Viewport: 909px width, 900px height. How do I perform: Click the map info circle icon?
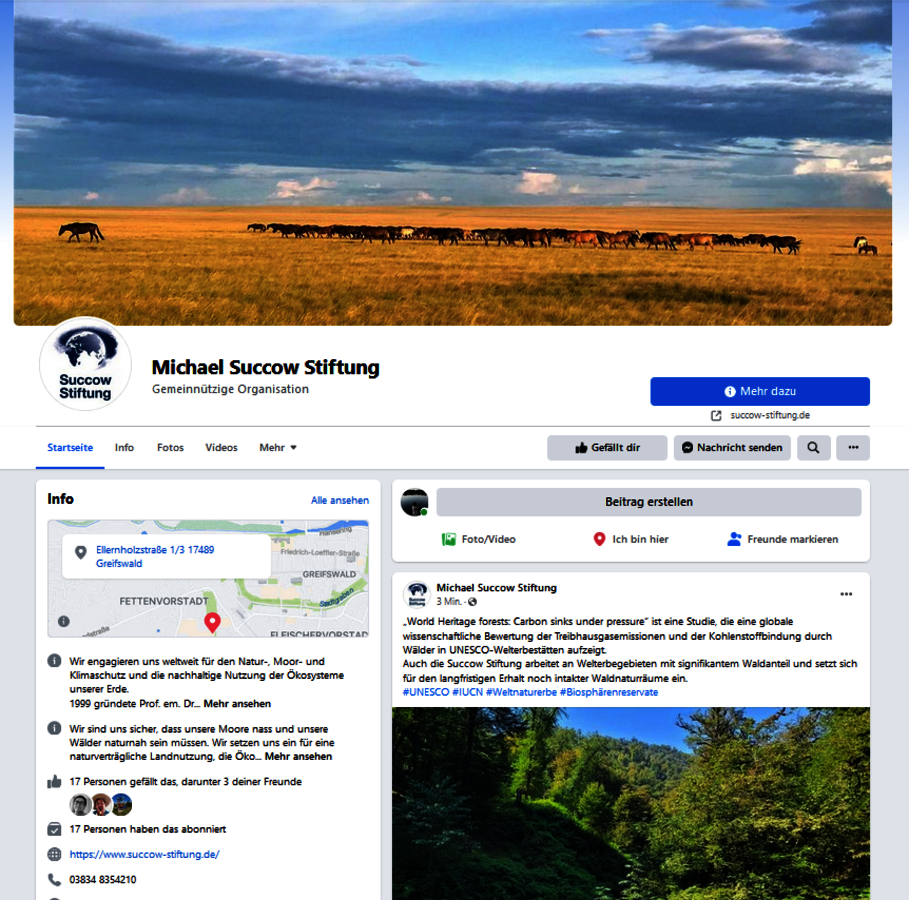point(64,621)
